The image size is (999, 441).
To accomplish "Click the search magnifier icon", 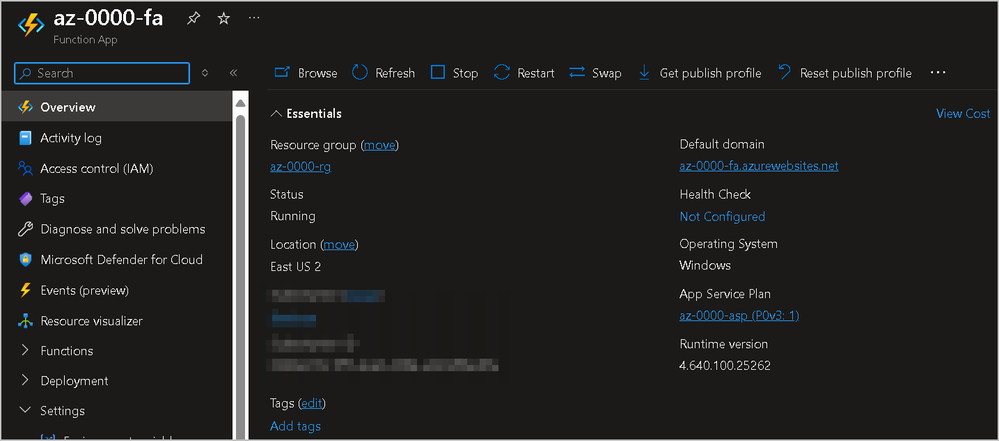I will (x=26, y=73).
